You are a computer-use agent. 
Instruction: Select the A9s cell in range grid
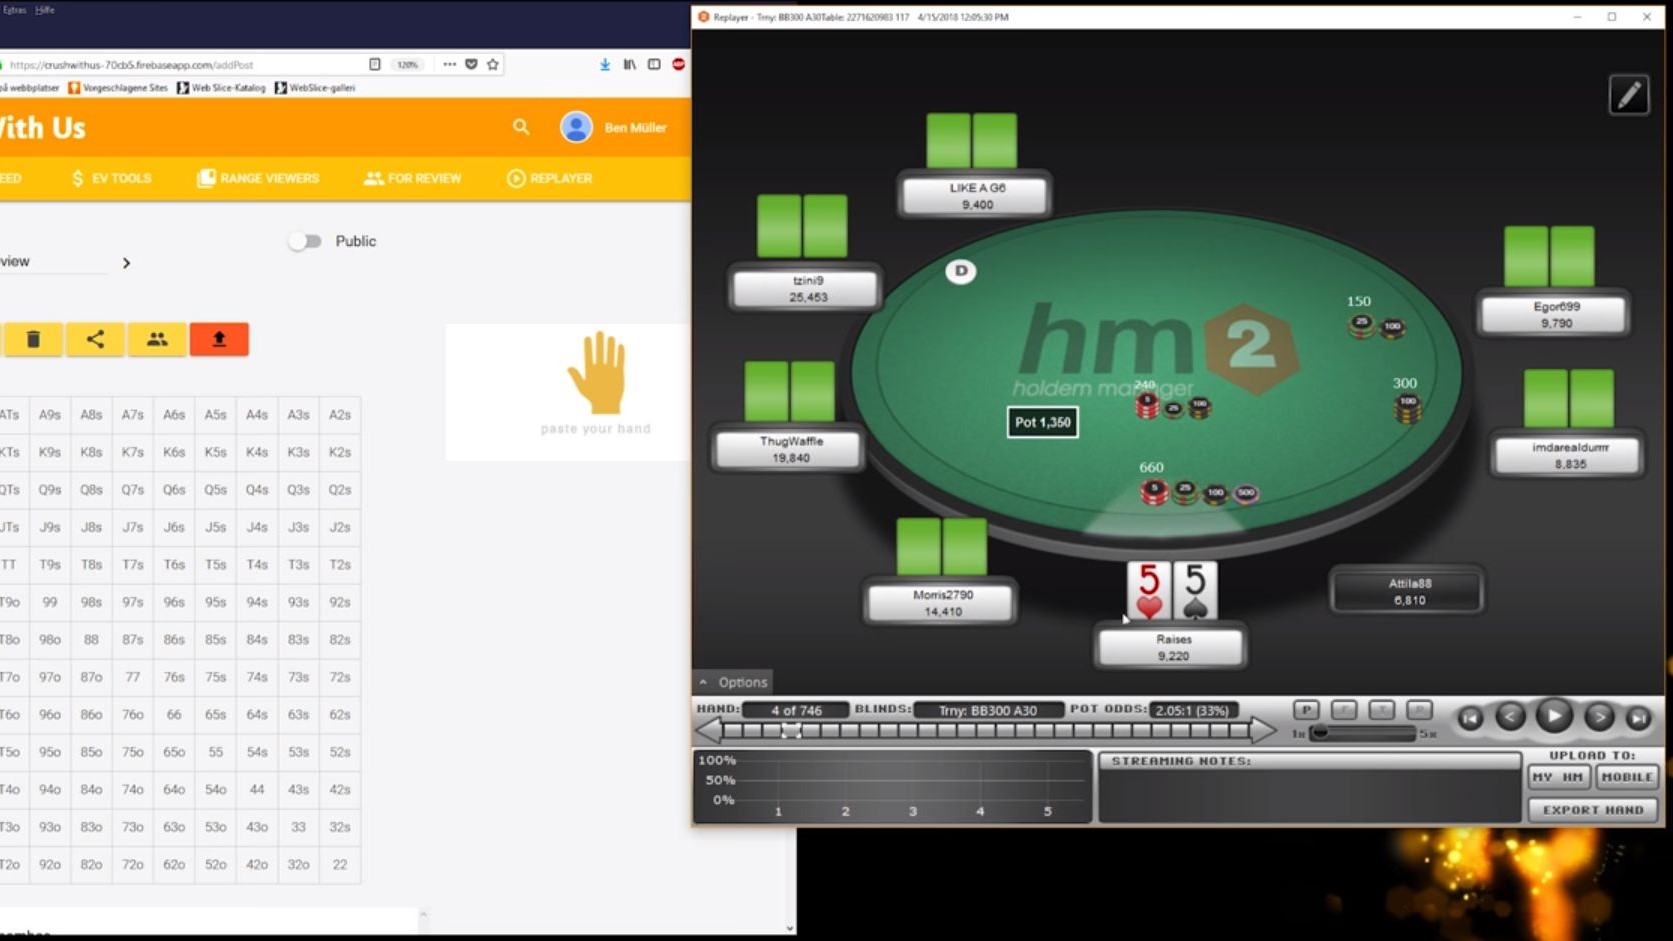pos(50,415)
